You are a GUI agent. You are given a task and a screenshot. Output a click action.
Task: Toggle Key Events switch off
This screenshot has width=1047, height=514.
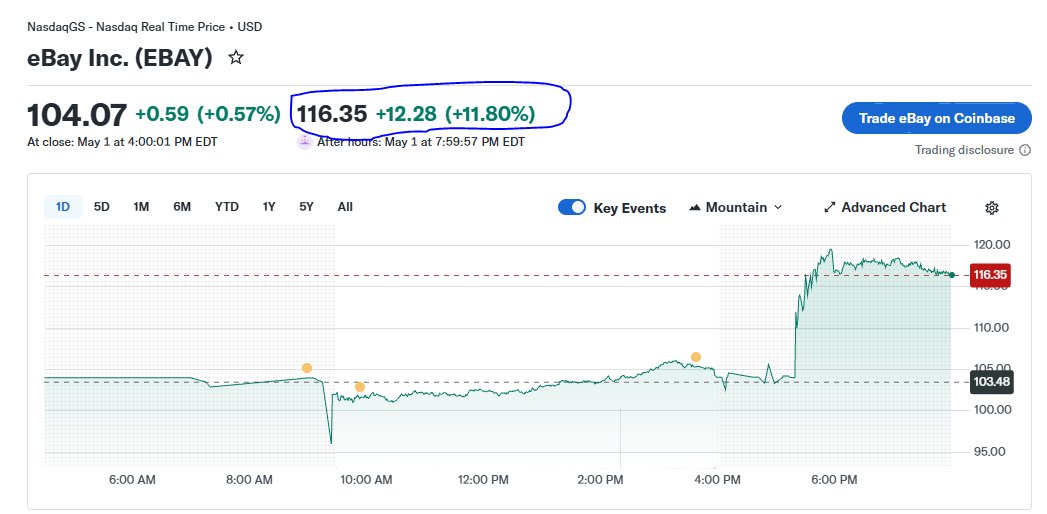point(572,208)
